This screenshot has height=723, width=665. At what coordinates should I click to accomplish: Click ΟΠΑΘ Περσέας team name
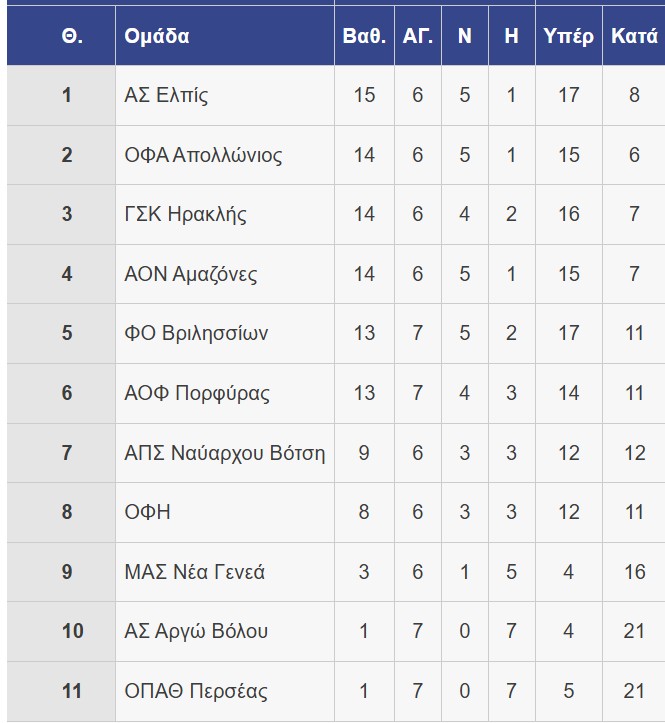pyautogui.click(x=196, y=691)
